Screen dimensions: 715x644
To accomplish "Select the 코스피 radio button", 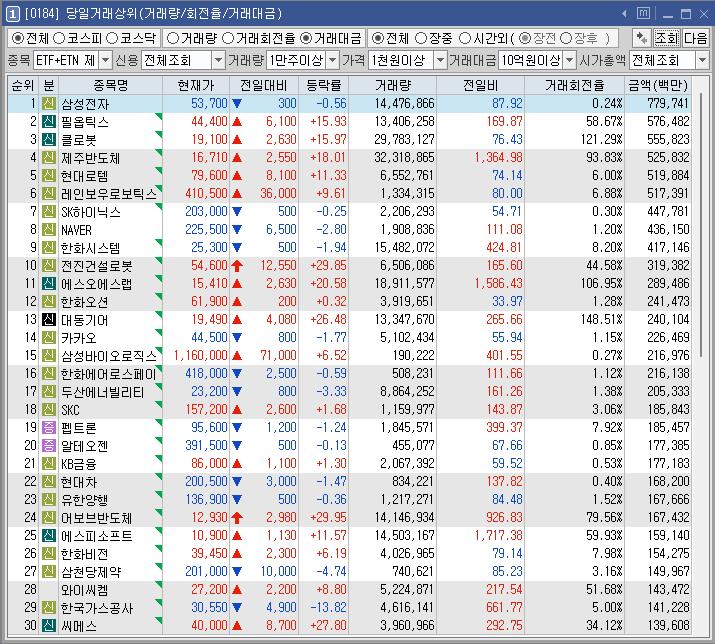I will click(59, 38).
